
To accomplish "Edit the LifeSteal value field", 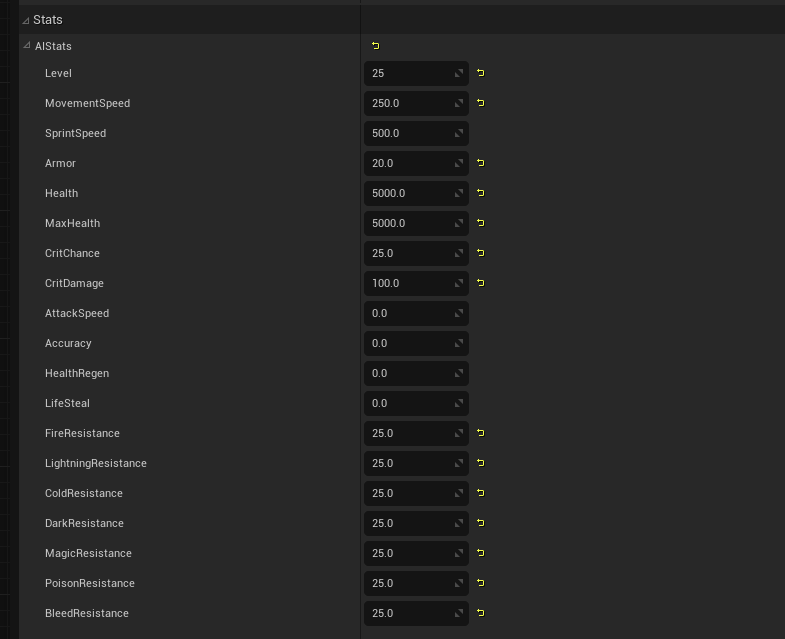I will point(416,404).
